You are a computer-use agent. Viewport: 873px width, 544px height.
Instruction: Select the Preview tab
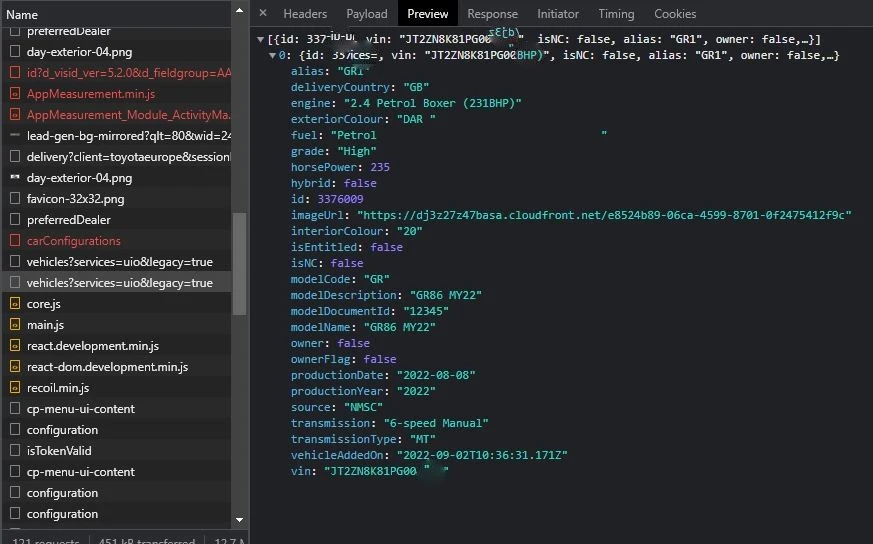pos(428,14)
